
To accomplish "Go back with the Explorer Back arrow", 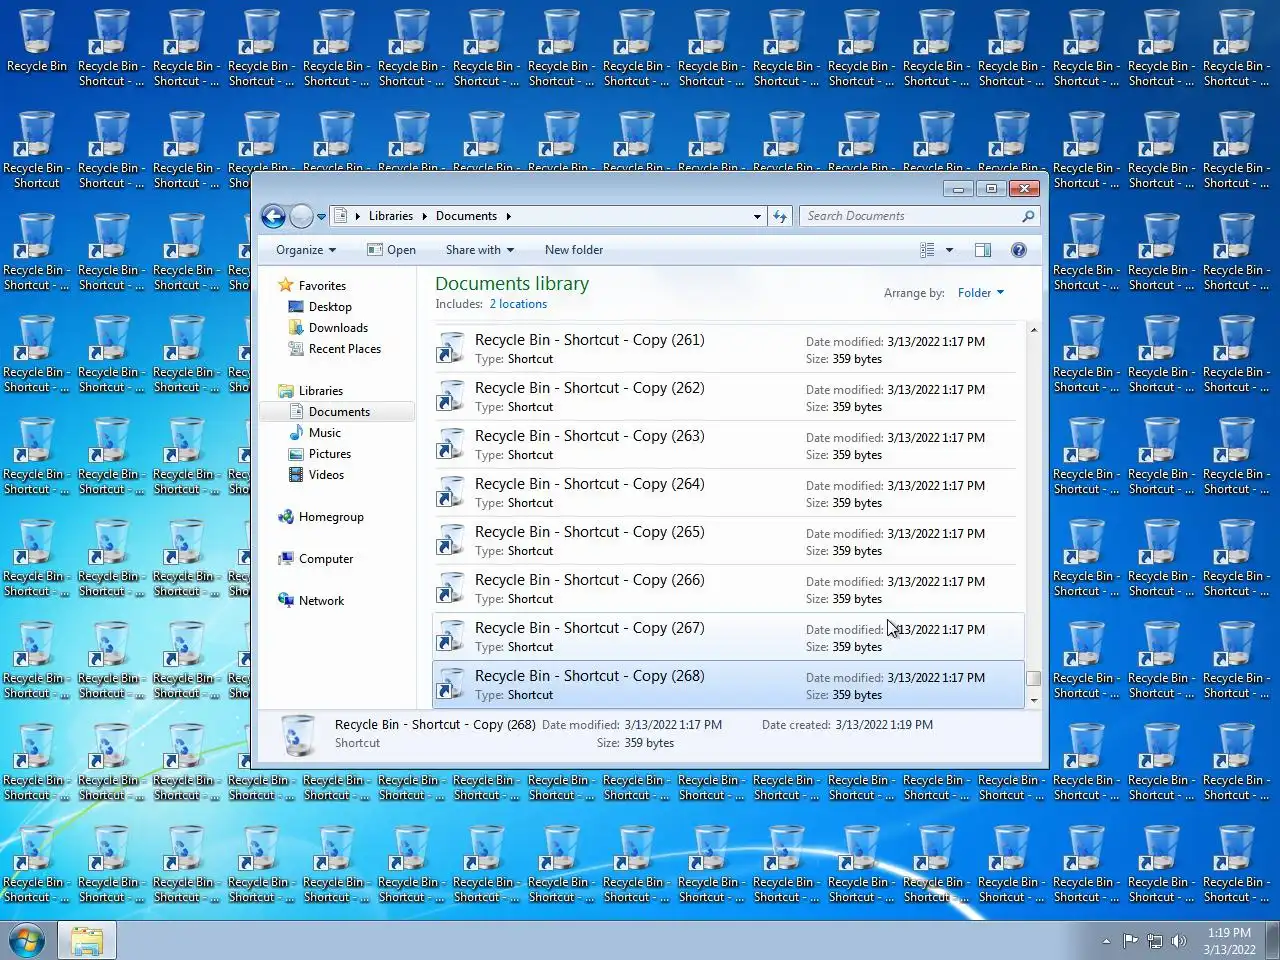I will click(273, 216).
